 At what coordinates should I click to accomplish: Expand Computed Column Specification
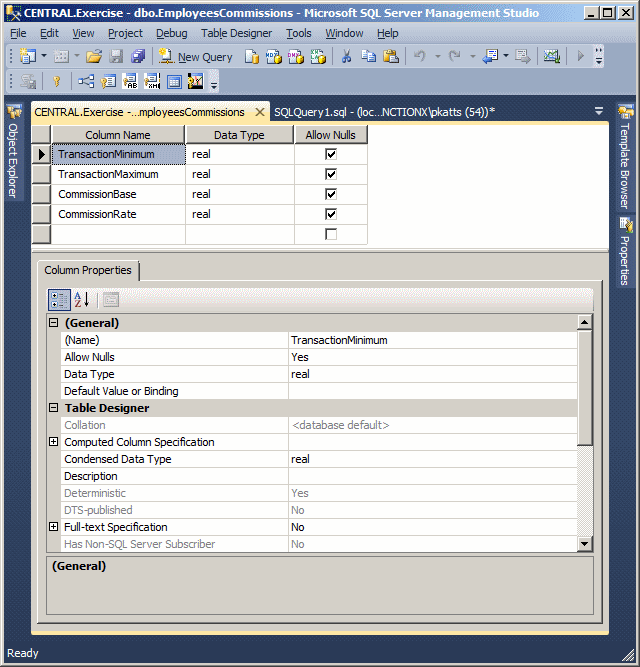click(x=54, y=442)
